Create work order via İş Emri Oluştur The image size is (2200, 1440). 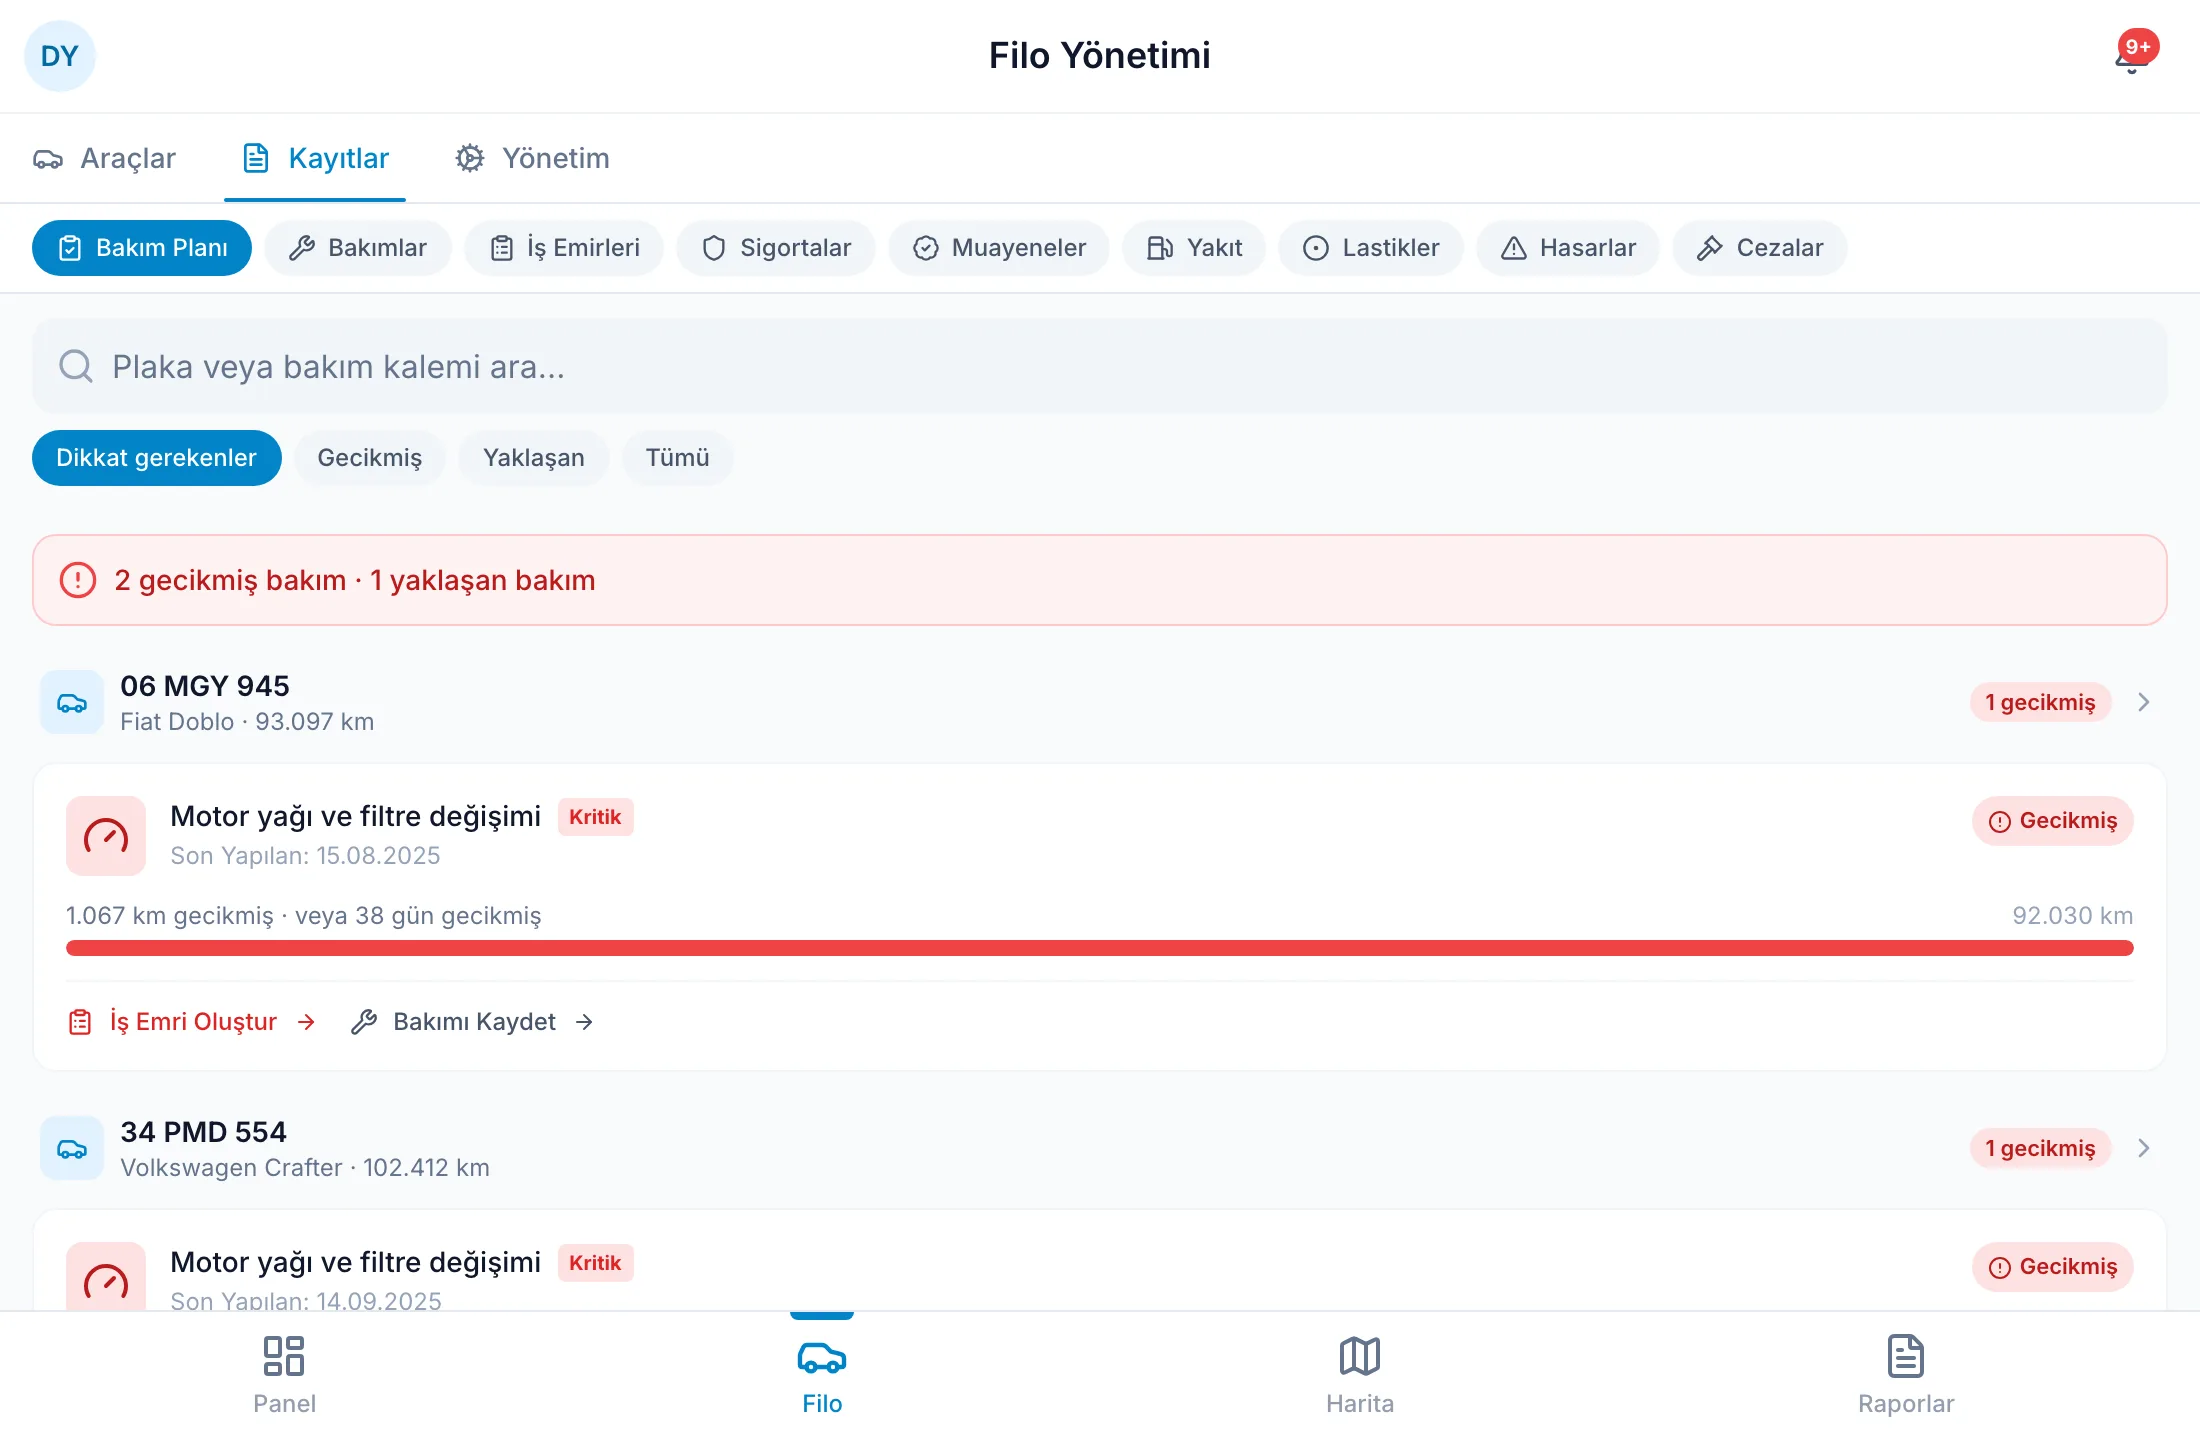click(x=193, y=1022)
